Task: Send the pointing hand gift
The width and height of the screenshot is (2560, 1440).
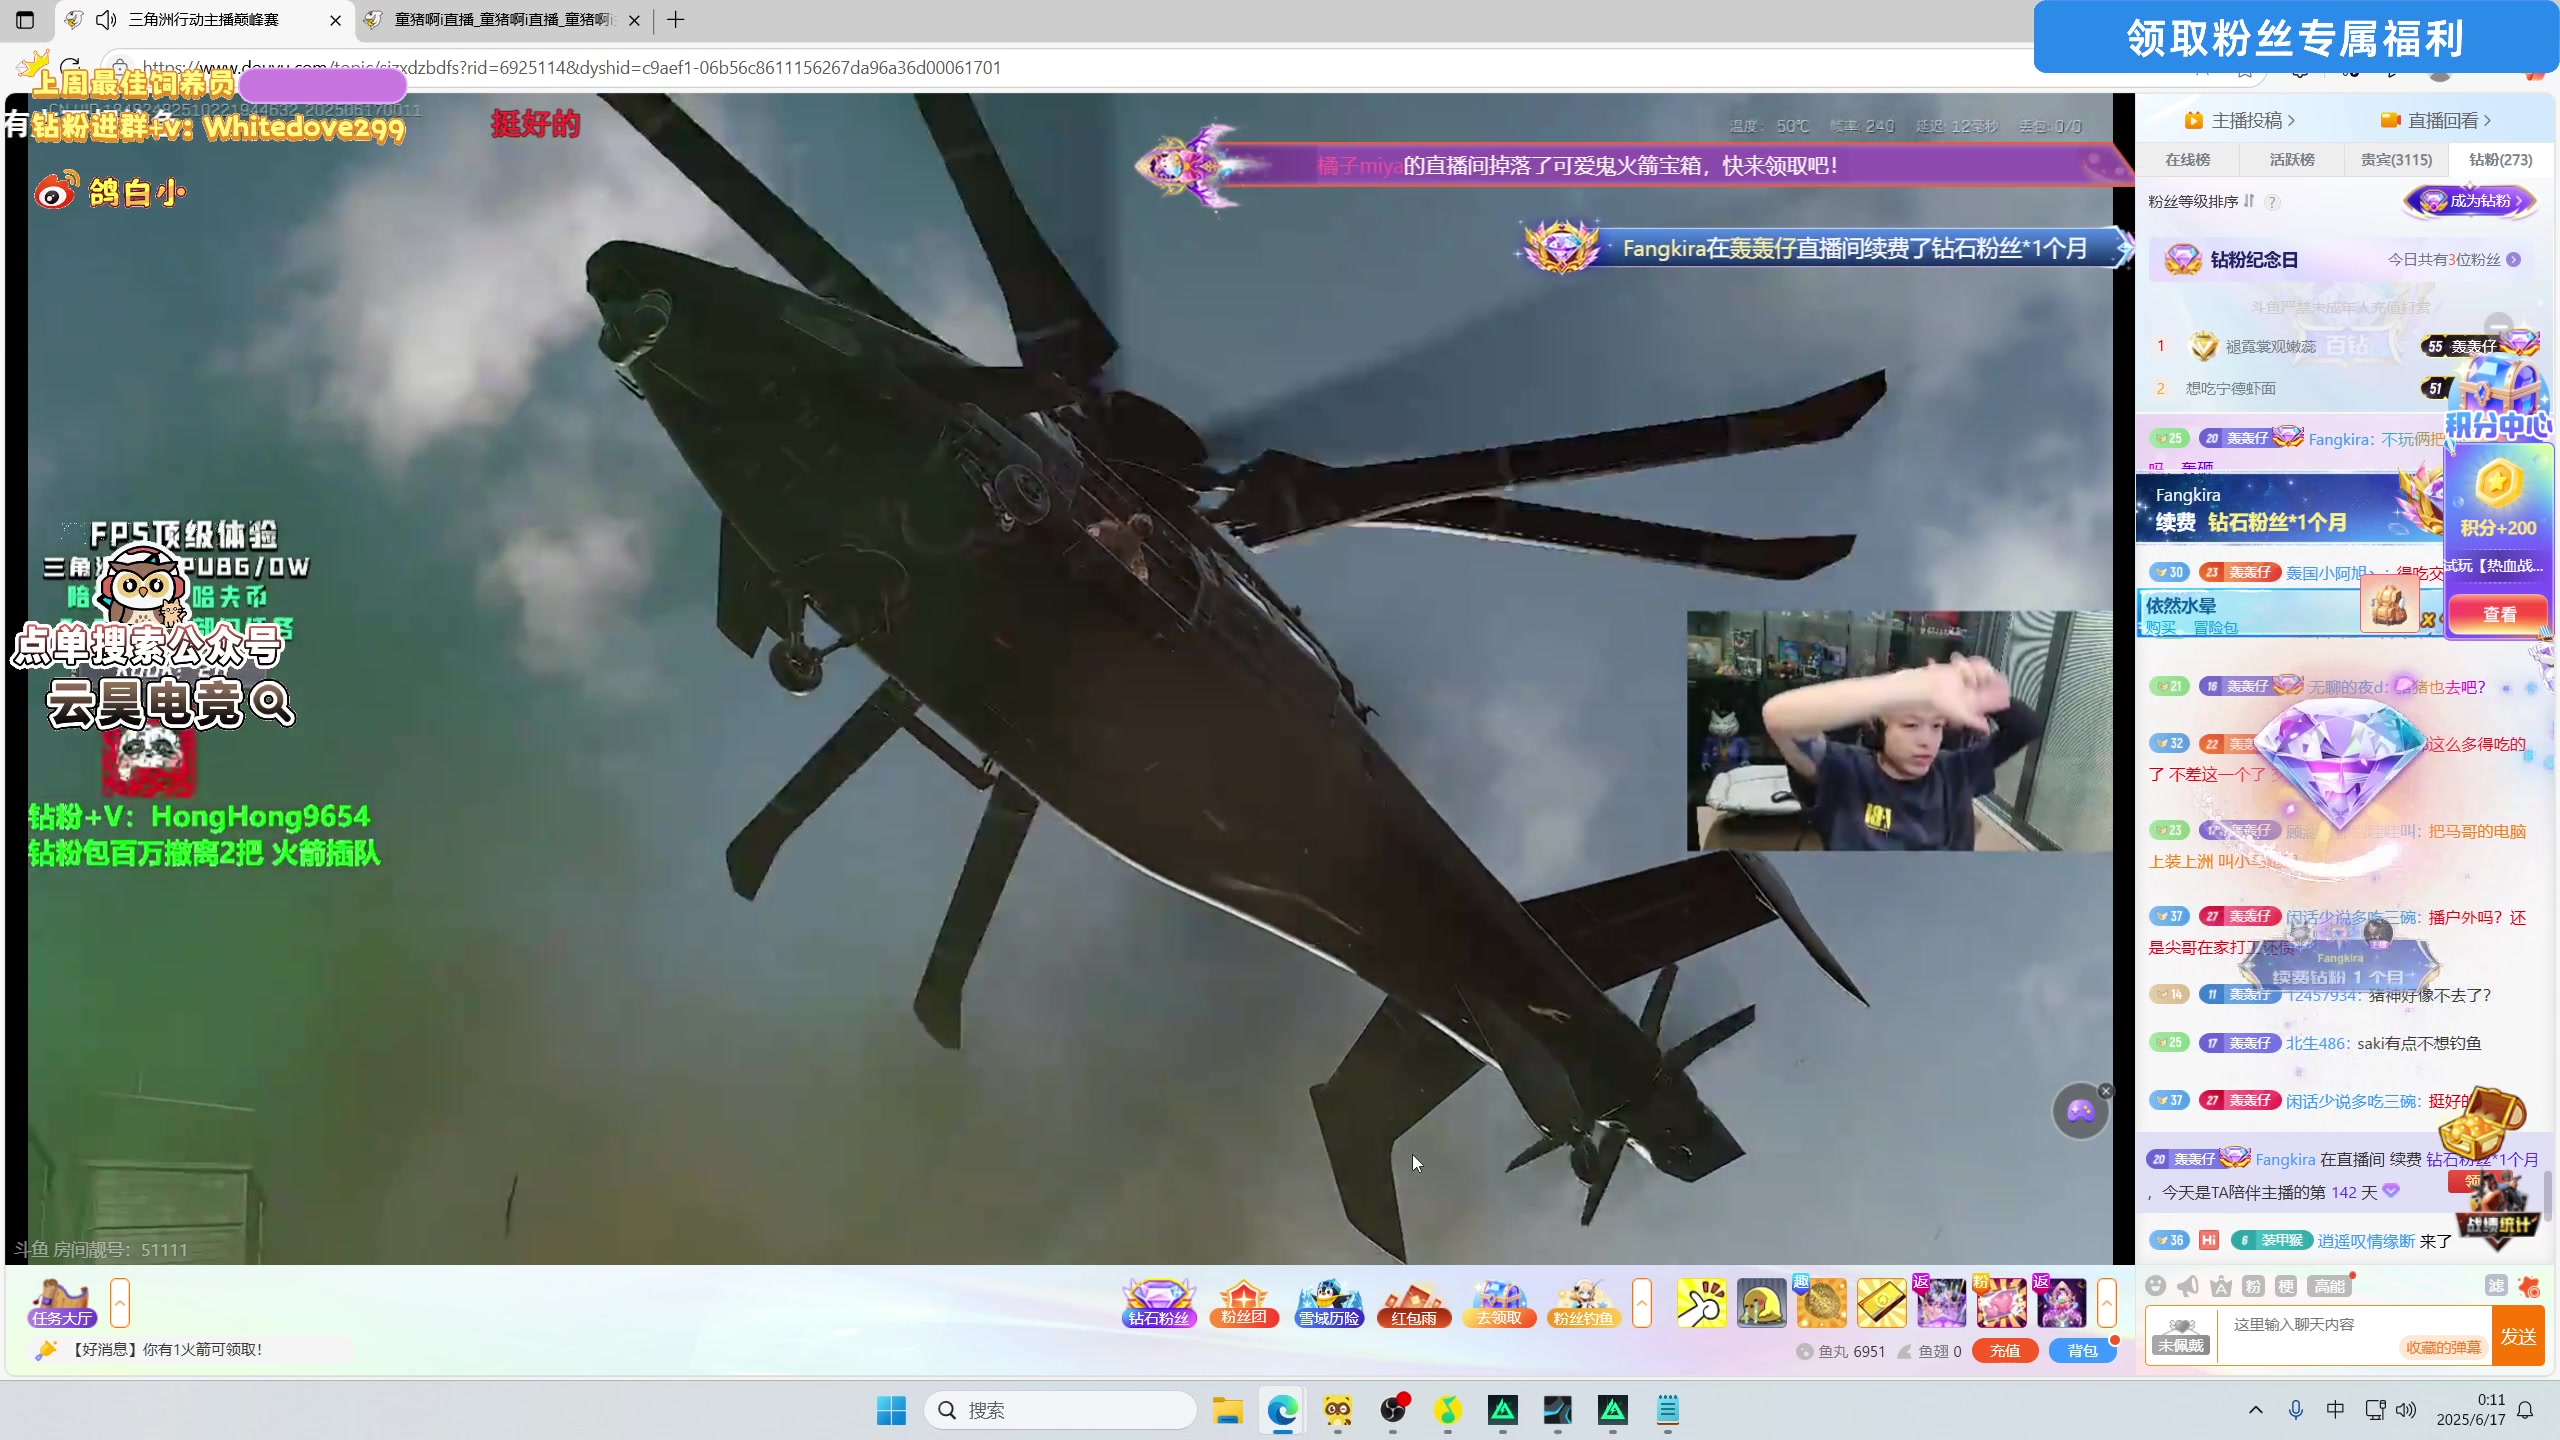Action: 1701,1303
